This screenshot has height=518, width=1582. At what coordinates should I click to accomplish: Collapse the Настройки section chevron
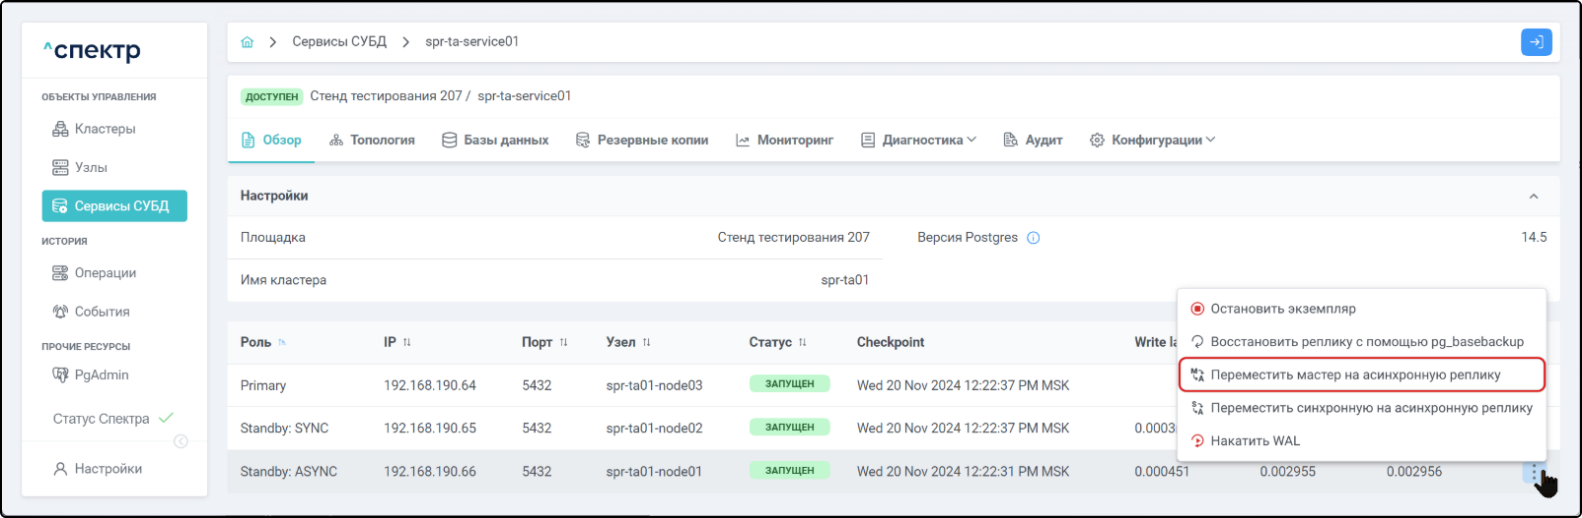1533,197
